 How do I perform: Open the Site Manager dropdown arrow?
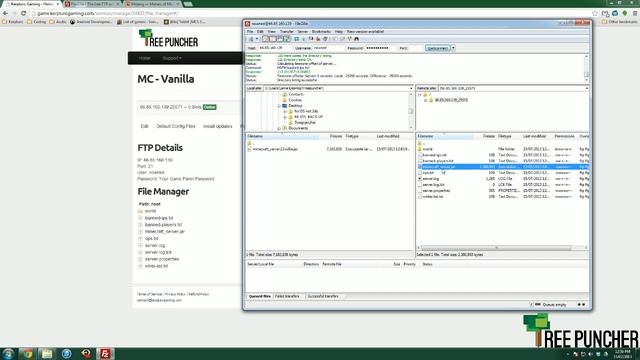pos(257,39)
